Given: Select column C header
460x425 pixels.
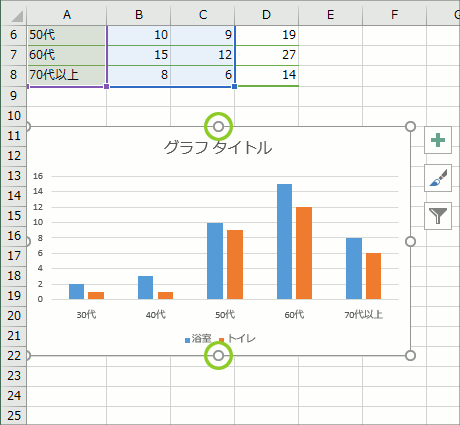Looking at the screenshot, I should 203,15.
